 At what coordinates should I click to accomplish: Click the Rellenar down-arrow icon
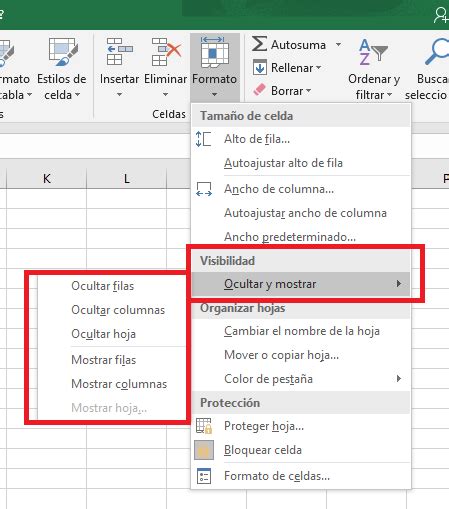tap(260, 67)
